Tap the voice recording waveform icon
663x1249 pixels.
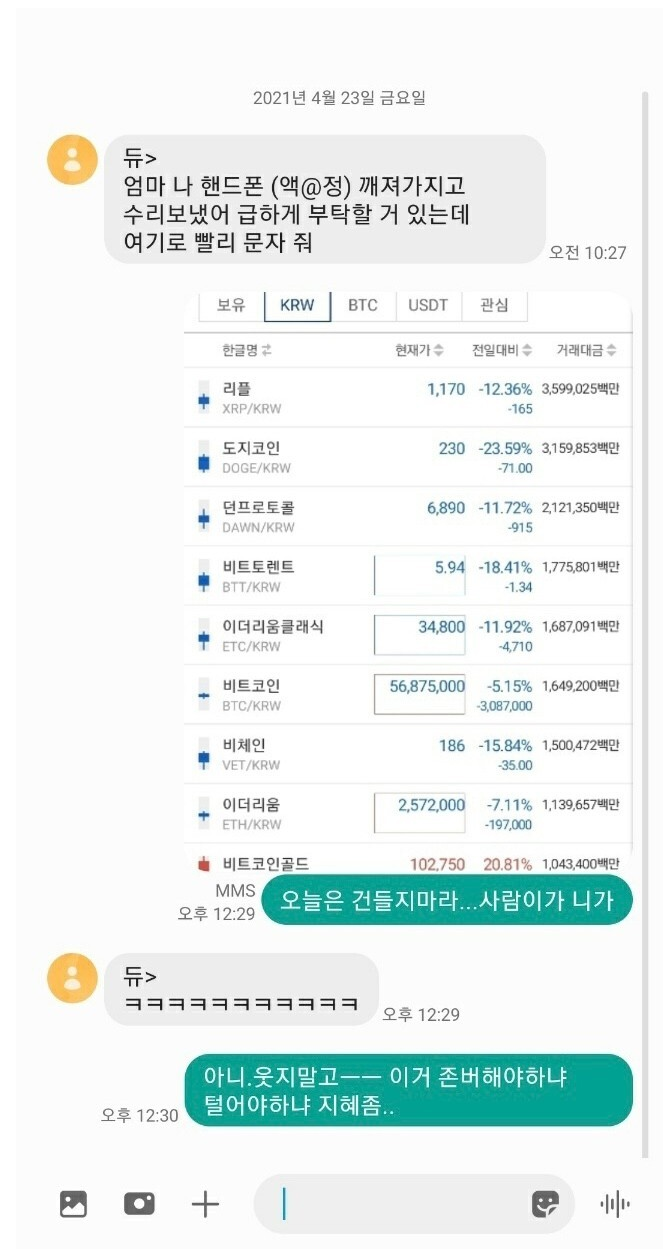[x=615, y=1204]
